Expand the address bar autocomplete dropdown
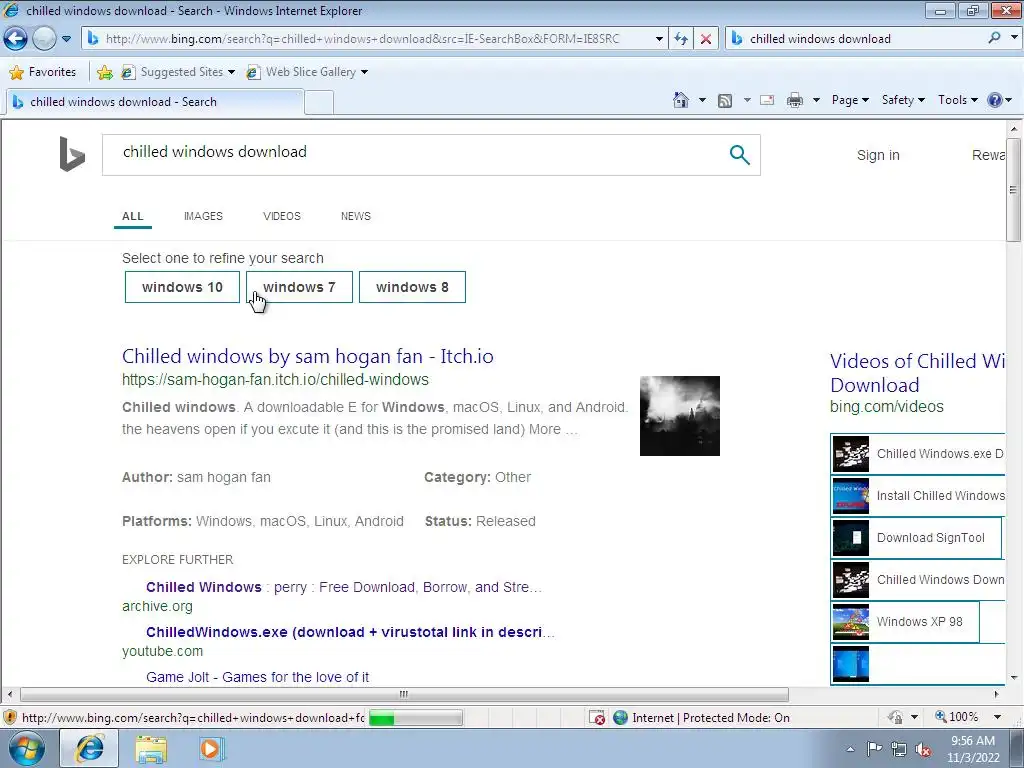The width and height of the screenshot is (1024, 768). pos(659,39)
